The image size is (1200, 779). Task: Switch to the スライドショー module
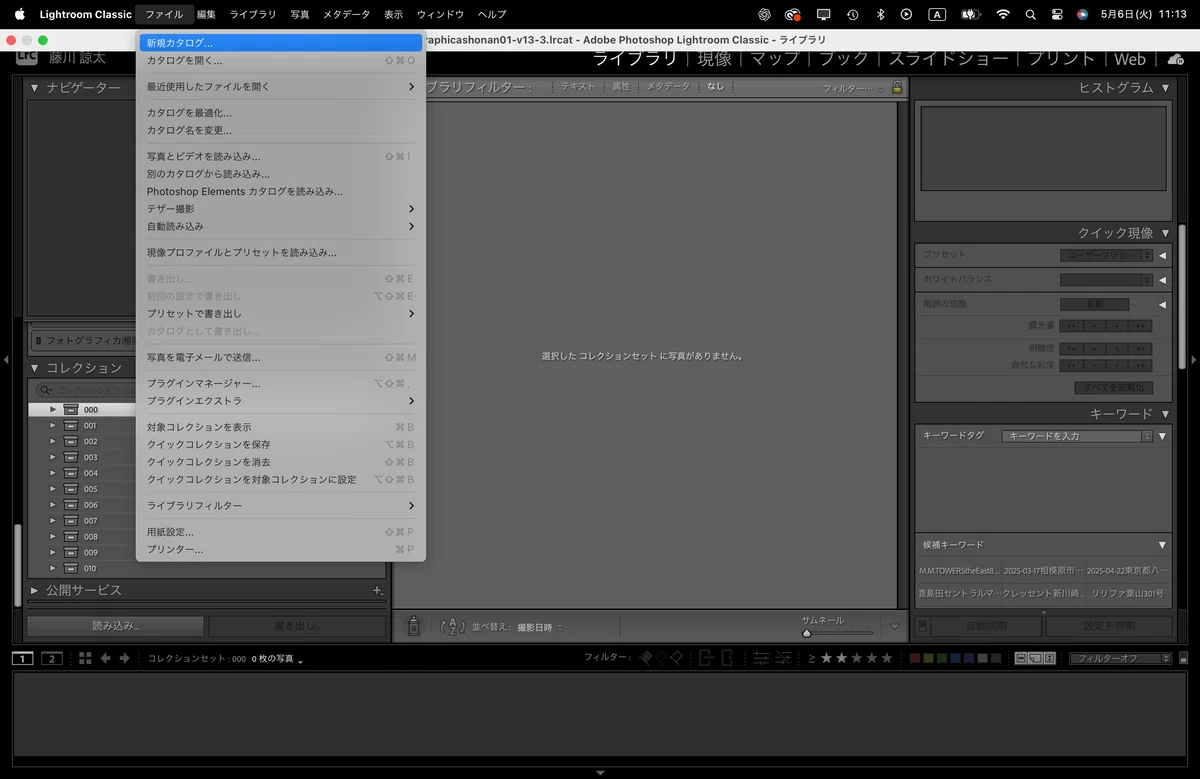(x=949, y=59)
